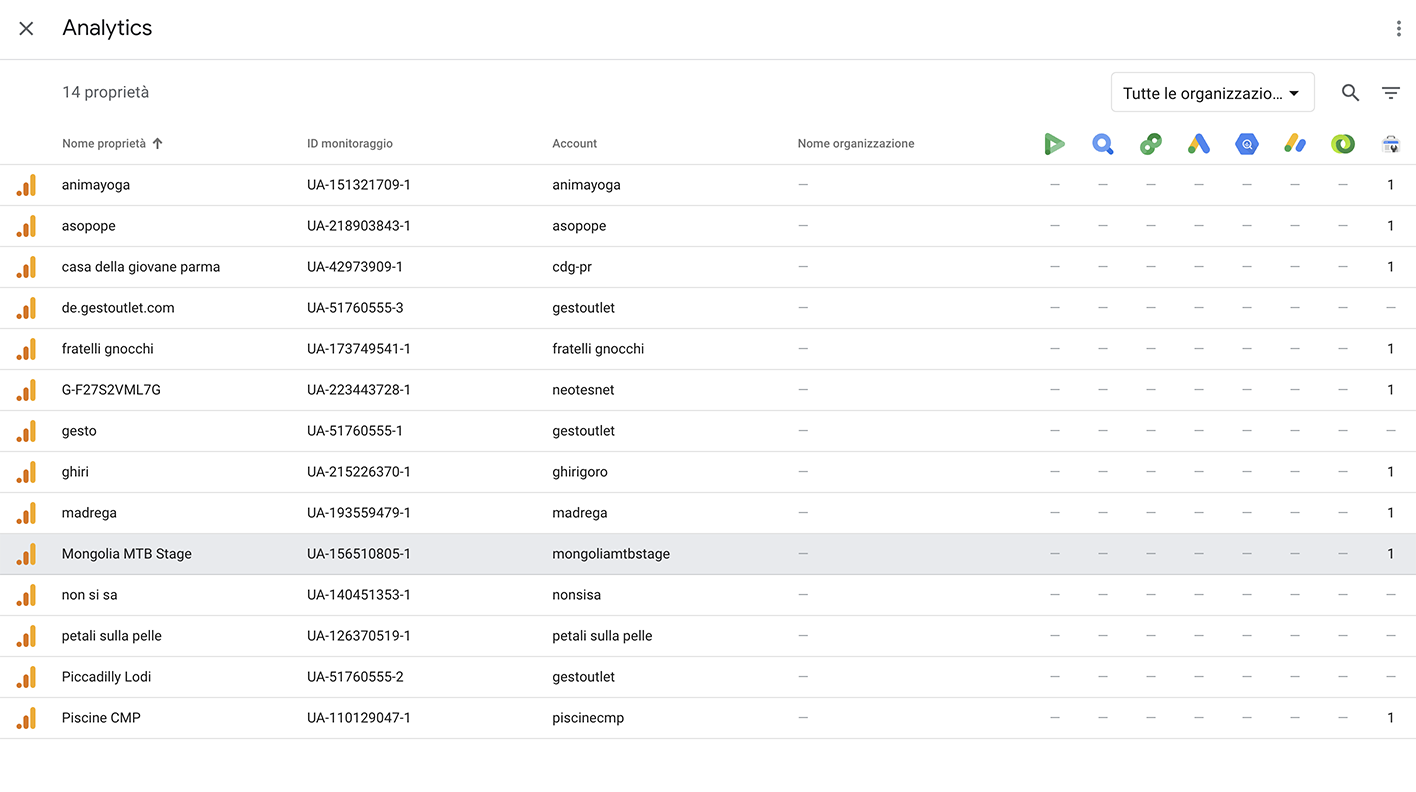
Task: Select the 'madrega' property name
Action: coord(89,513)
